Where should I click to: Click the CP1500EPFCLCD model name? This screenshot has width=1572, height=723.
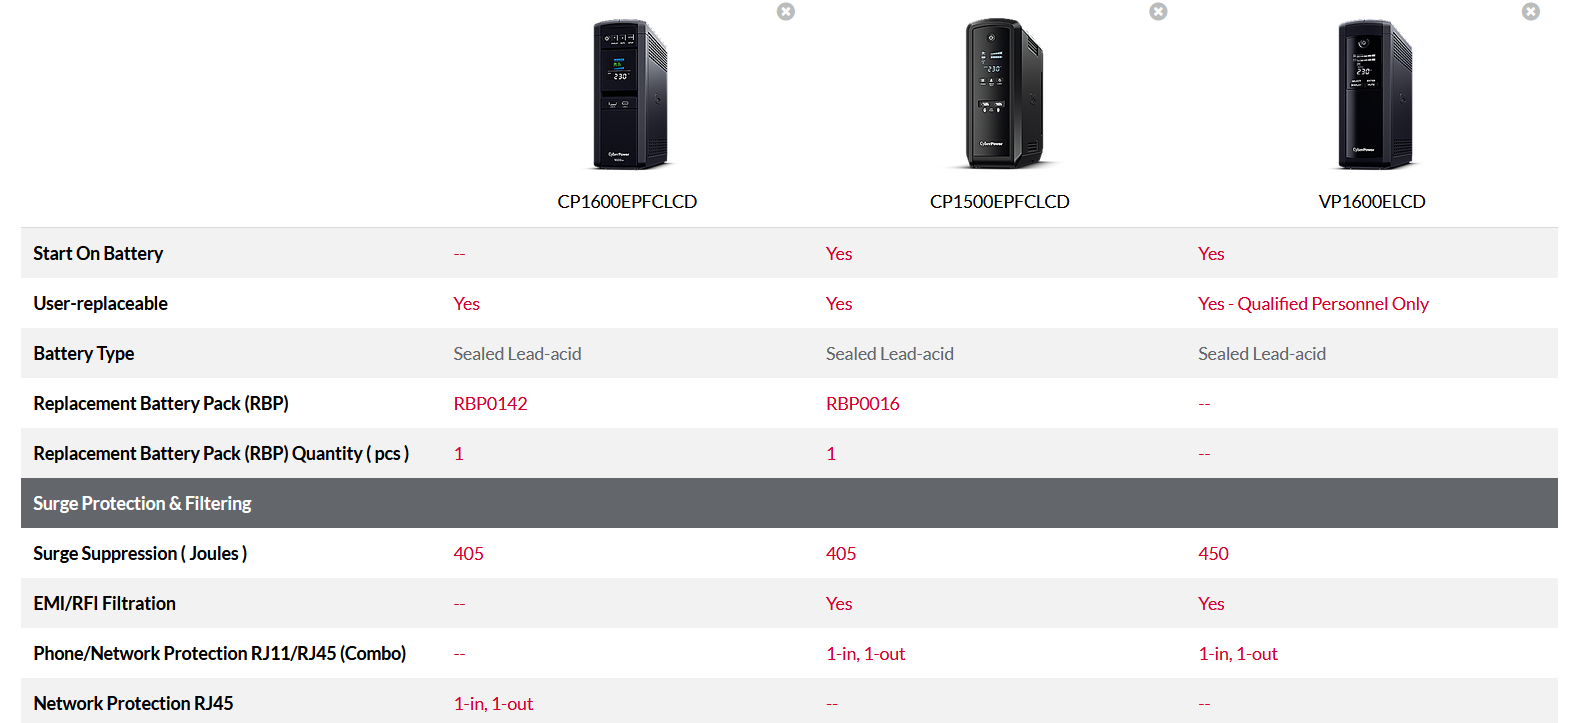[x=1000, y=202]
